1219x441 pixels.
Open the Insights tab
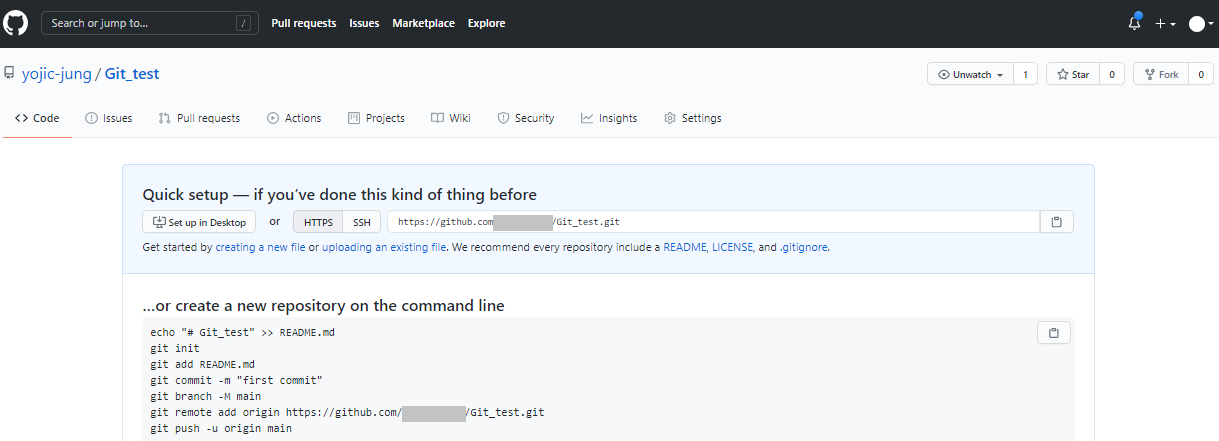tap(609, 118)
